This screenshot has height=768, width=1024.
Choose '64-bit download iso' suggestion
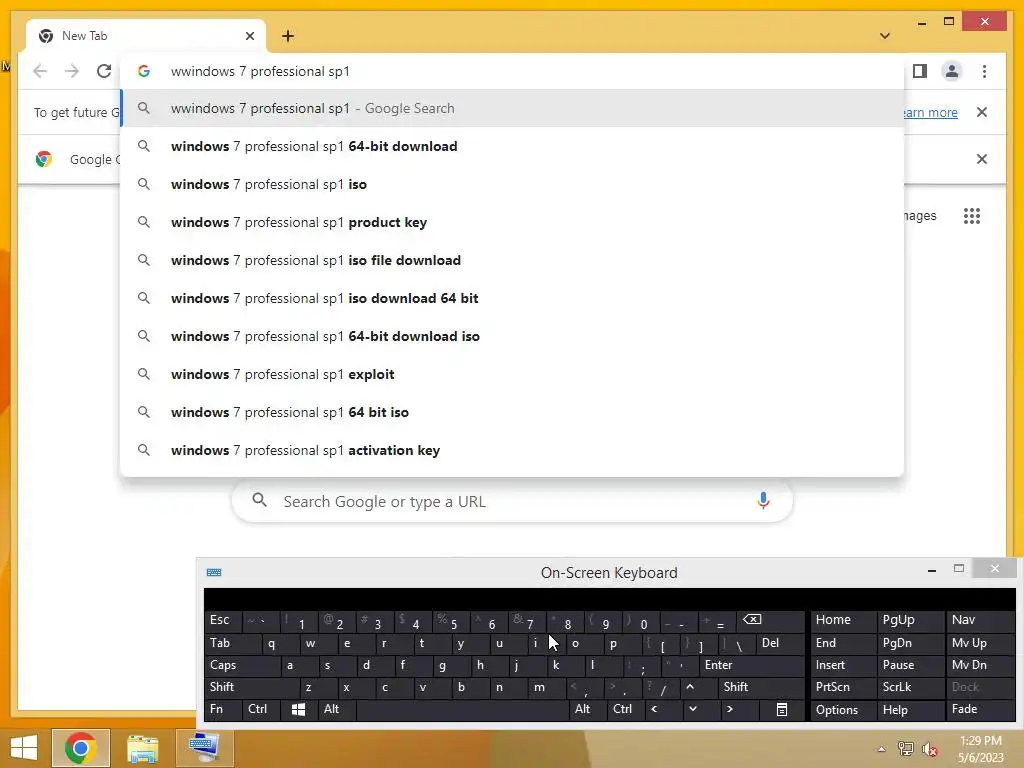pyautogui.click(x=513, y=336)
